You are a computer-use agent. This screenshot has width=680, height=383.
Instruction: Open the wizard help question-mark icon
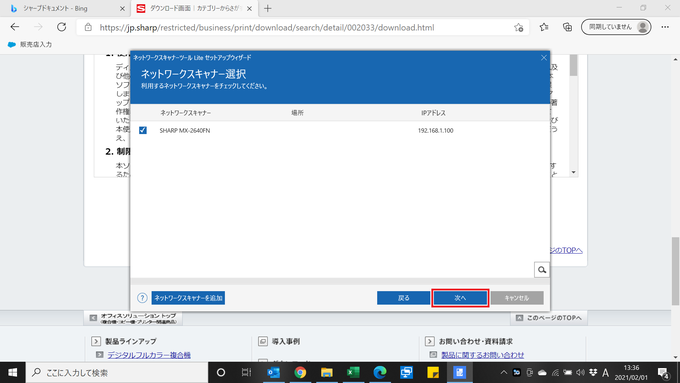click(142, 298)
